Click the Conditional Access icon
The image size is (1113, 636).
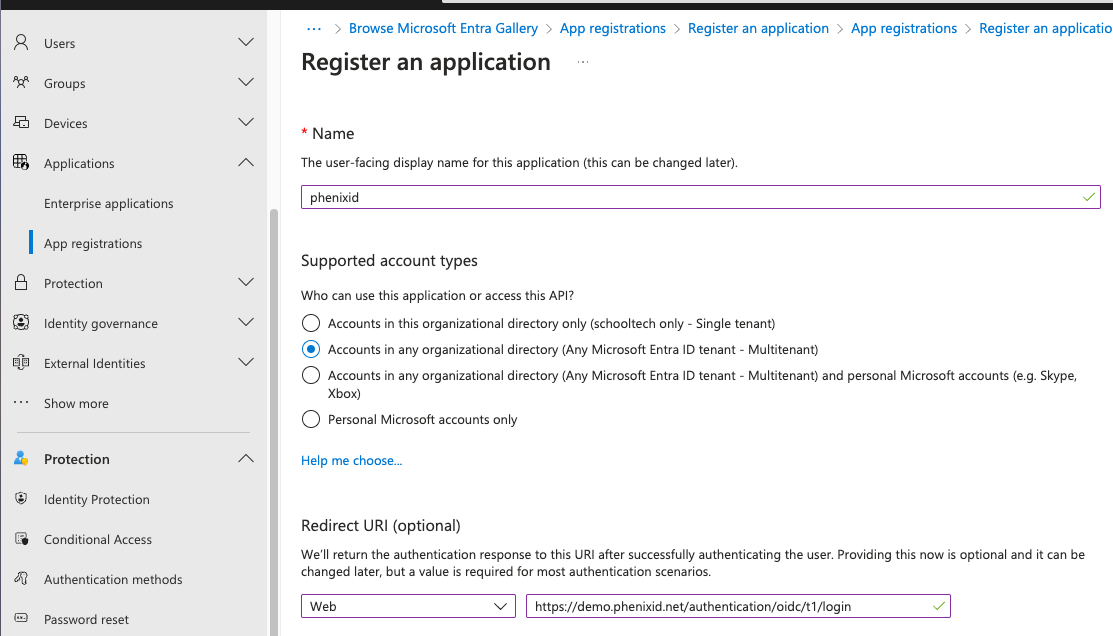point(21,539)
